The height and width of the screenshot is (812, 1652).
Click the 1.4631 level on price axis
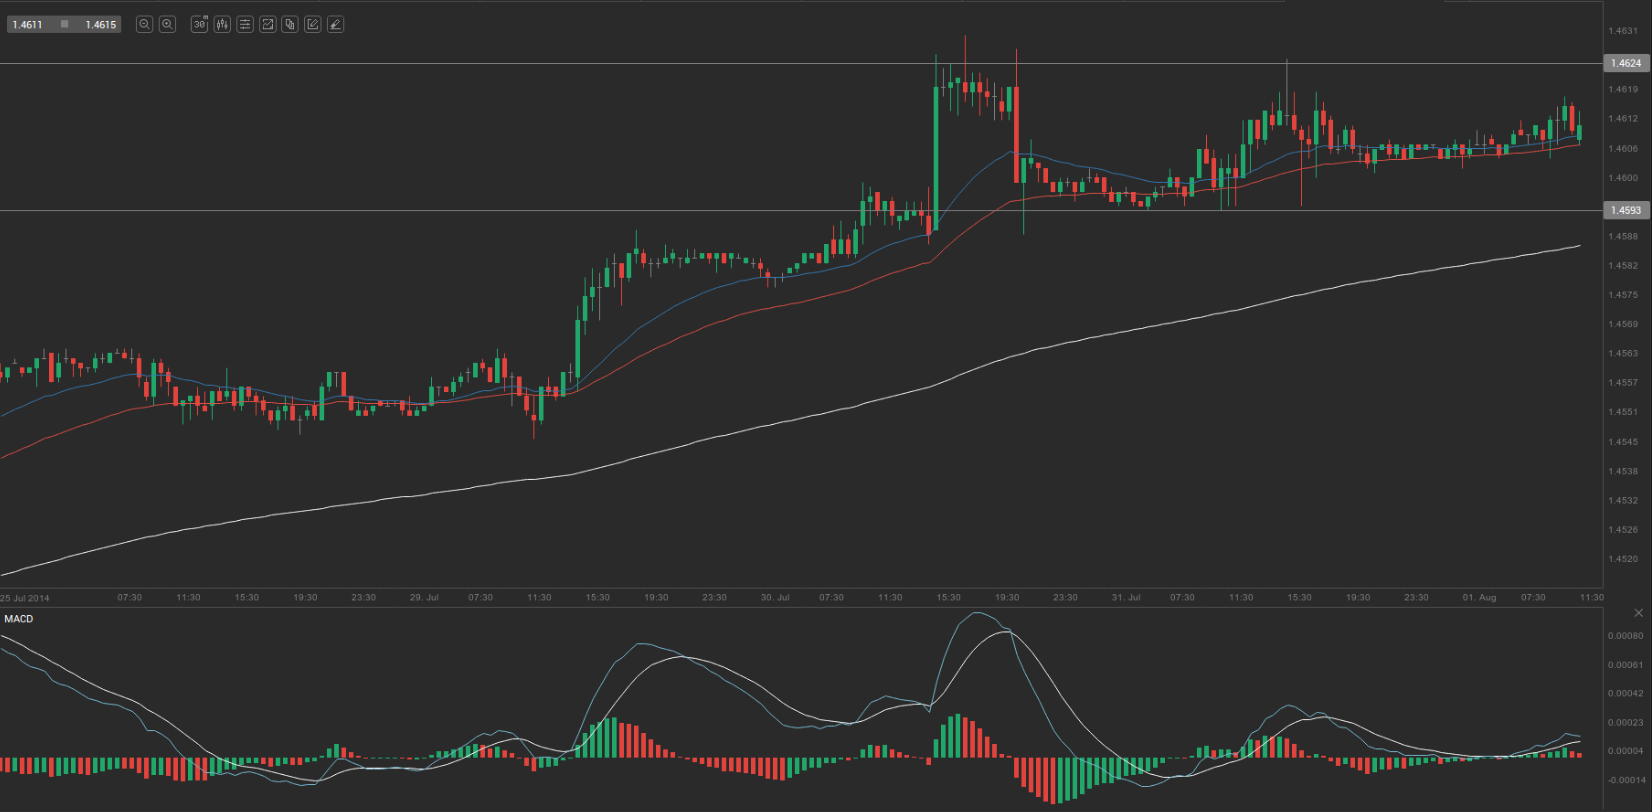1622,31
